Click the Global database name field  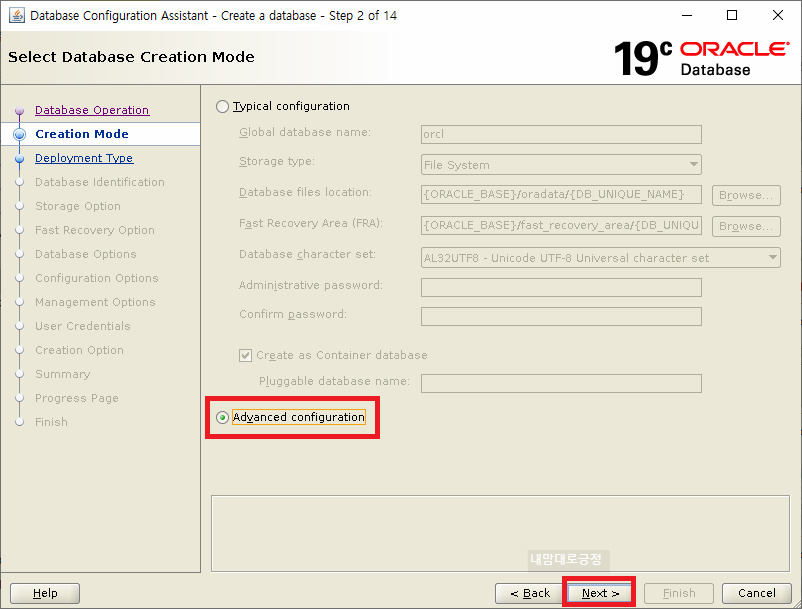click(561, 134)
